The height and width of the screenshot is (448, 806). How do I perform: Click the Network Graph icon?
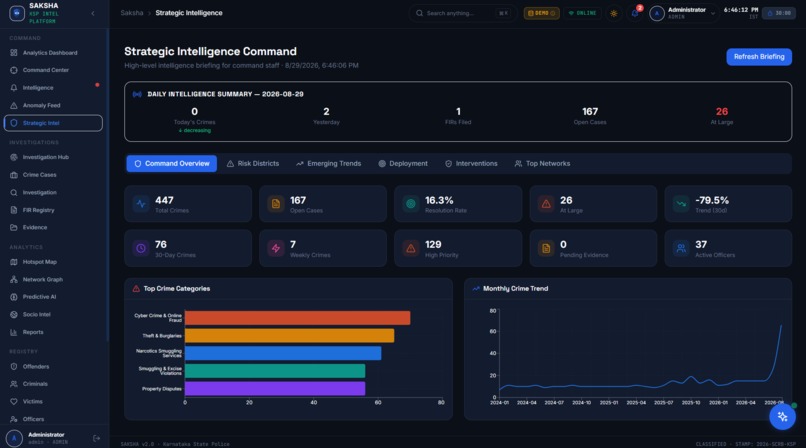pyautogui.click(x=14, y=279)
